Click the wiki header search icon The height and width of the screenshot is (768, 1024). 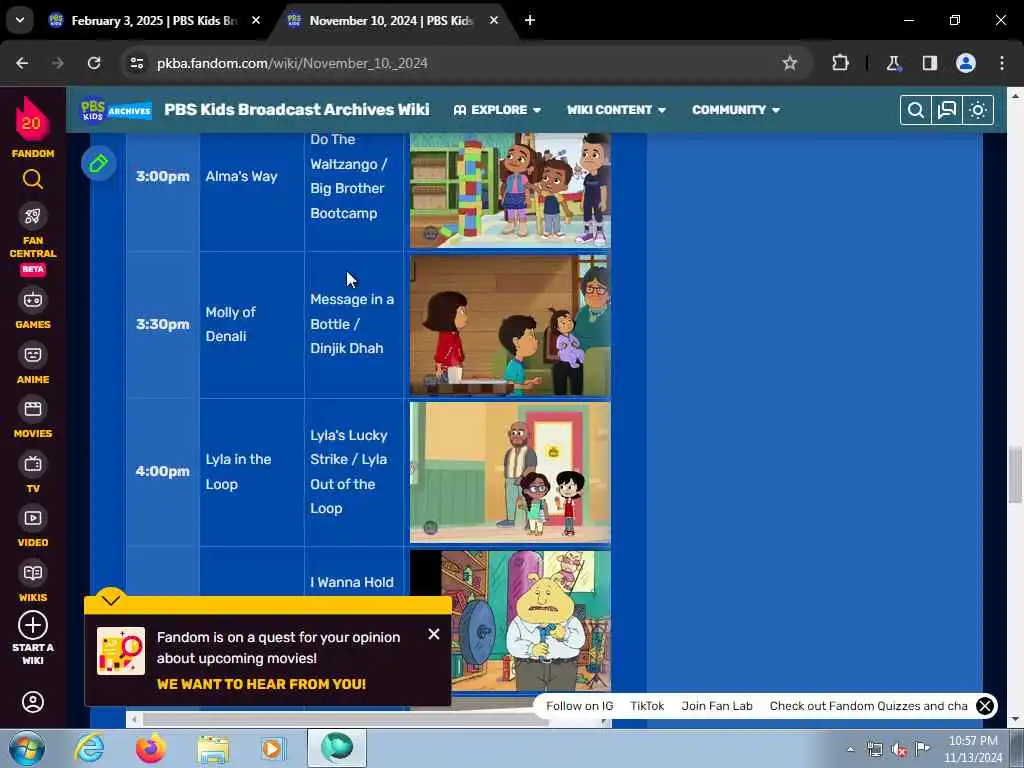tap(916, 110)
